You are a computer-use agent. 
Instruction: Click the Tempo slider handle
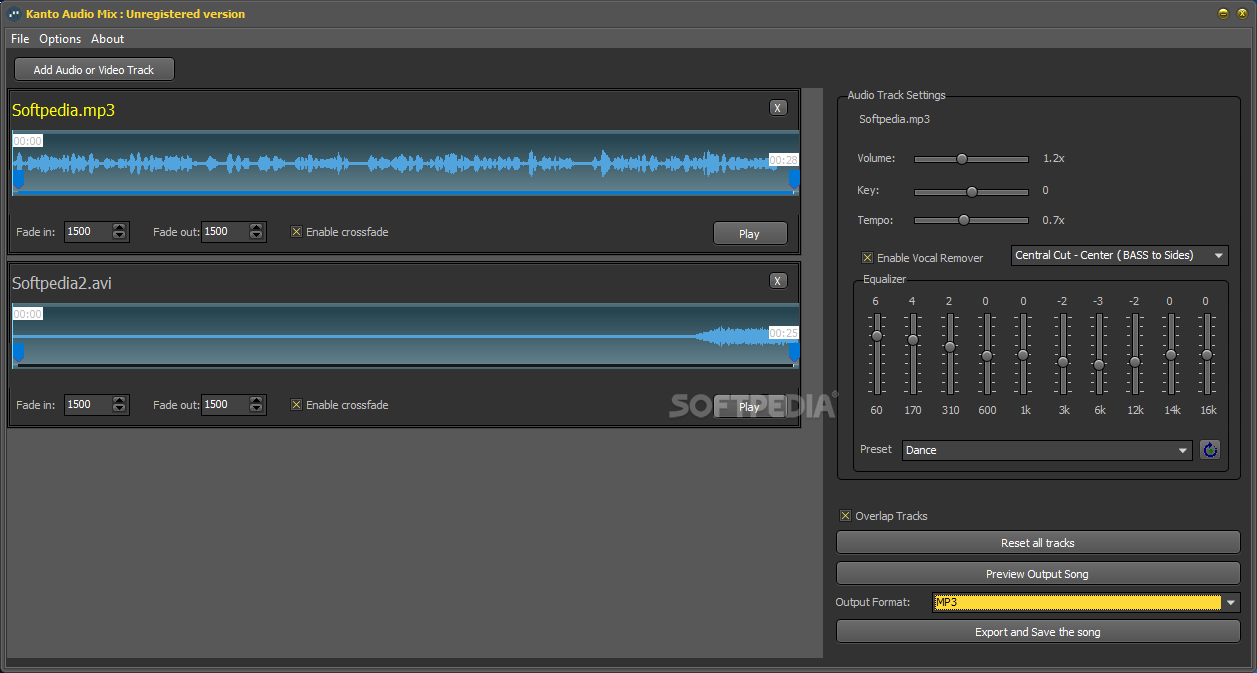click(964, 220)
